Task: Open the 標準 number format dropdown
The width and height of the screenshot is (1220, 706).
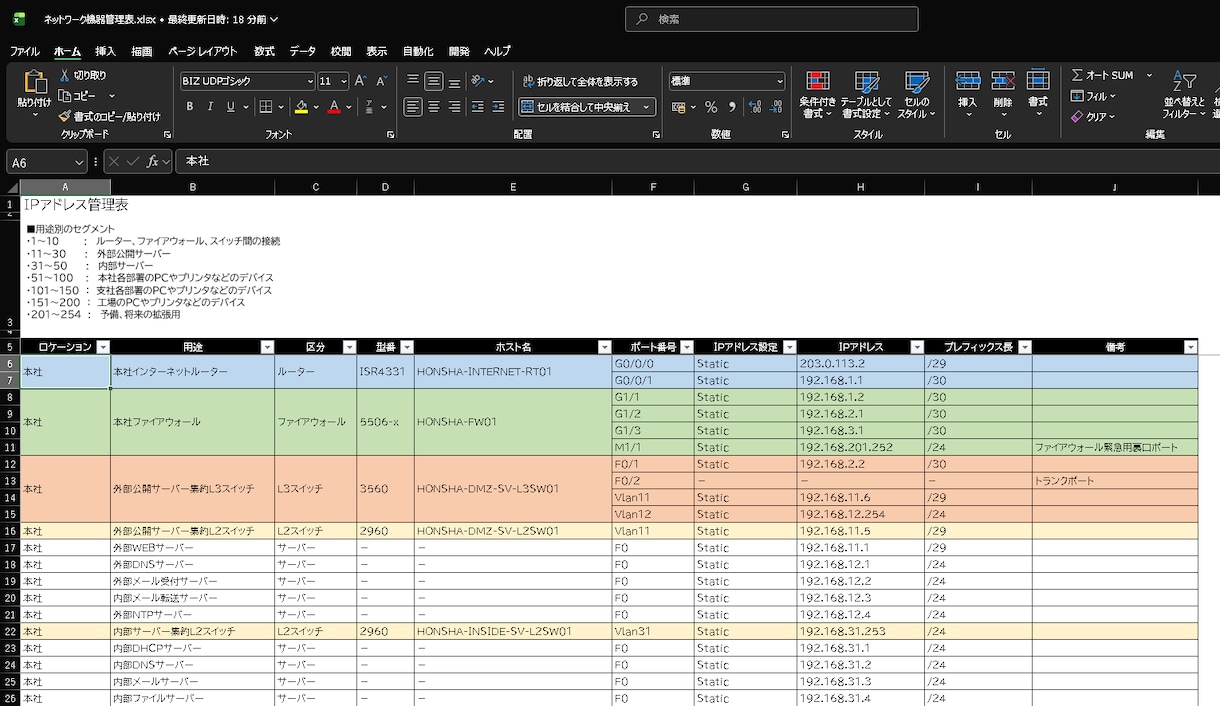Action: 779,81
